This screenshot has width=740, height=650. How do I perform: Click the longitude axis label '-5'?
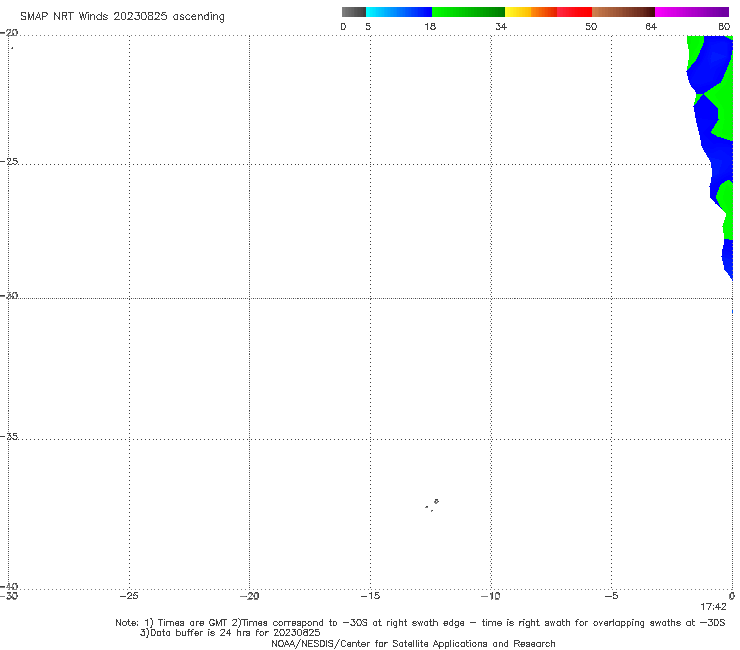click(x=611, y=596)
